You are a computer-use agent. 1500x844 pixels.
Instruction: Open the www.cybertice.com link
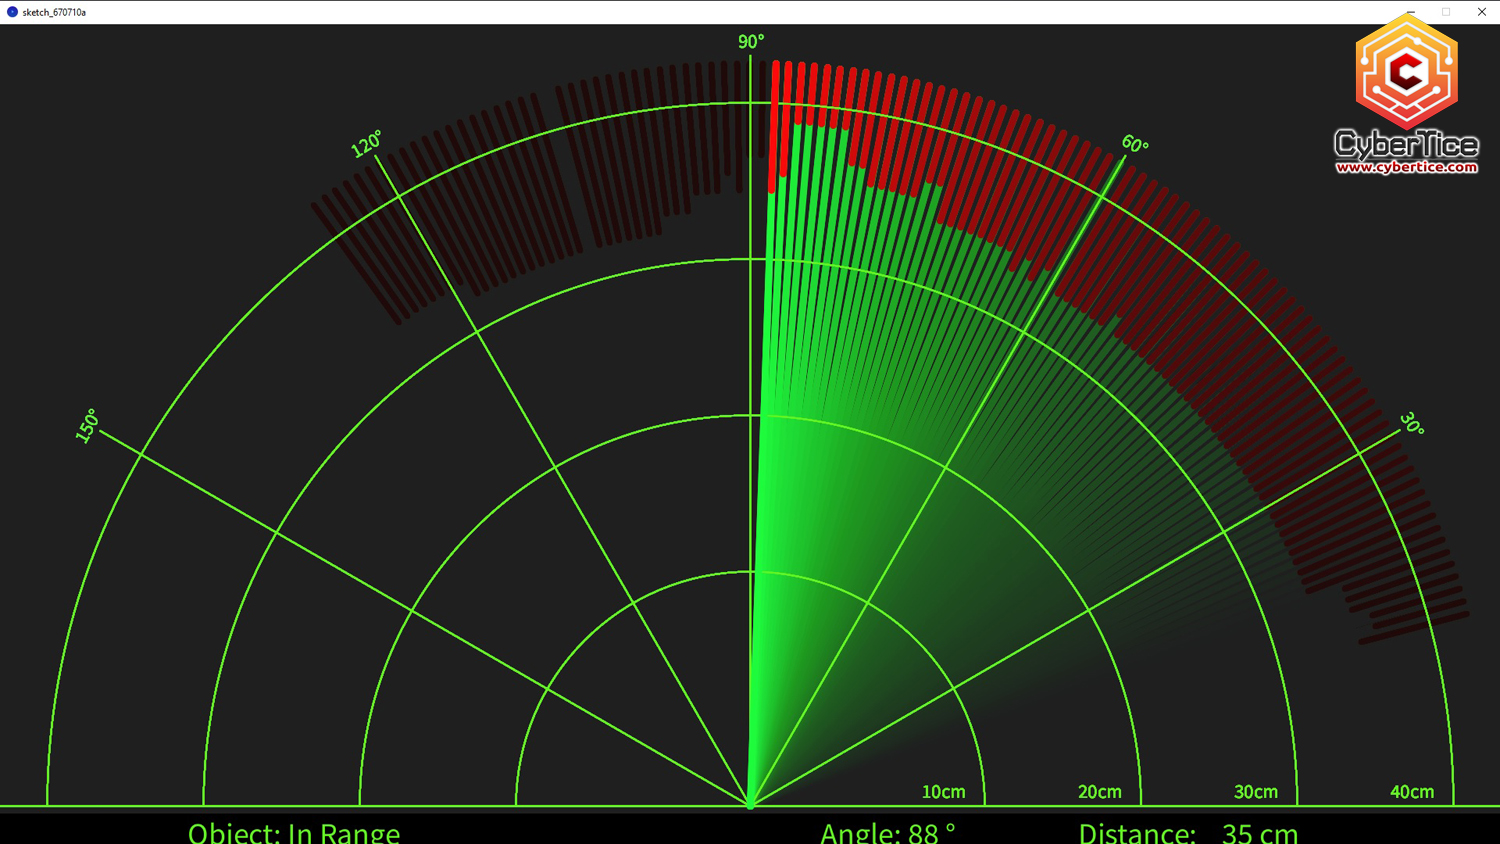tap(1406, 167)
